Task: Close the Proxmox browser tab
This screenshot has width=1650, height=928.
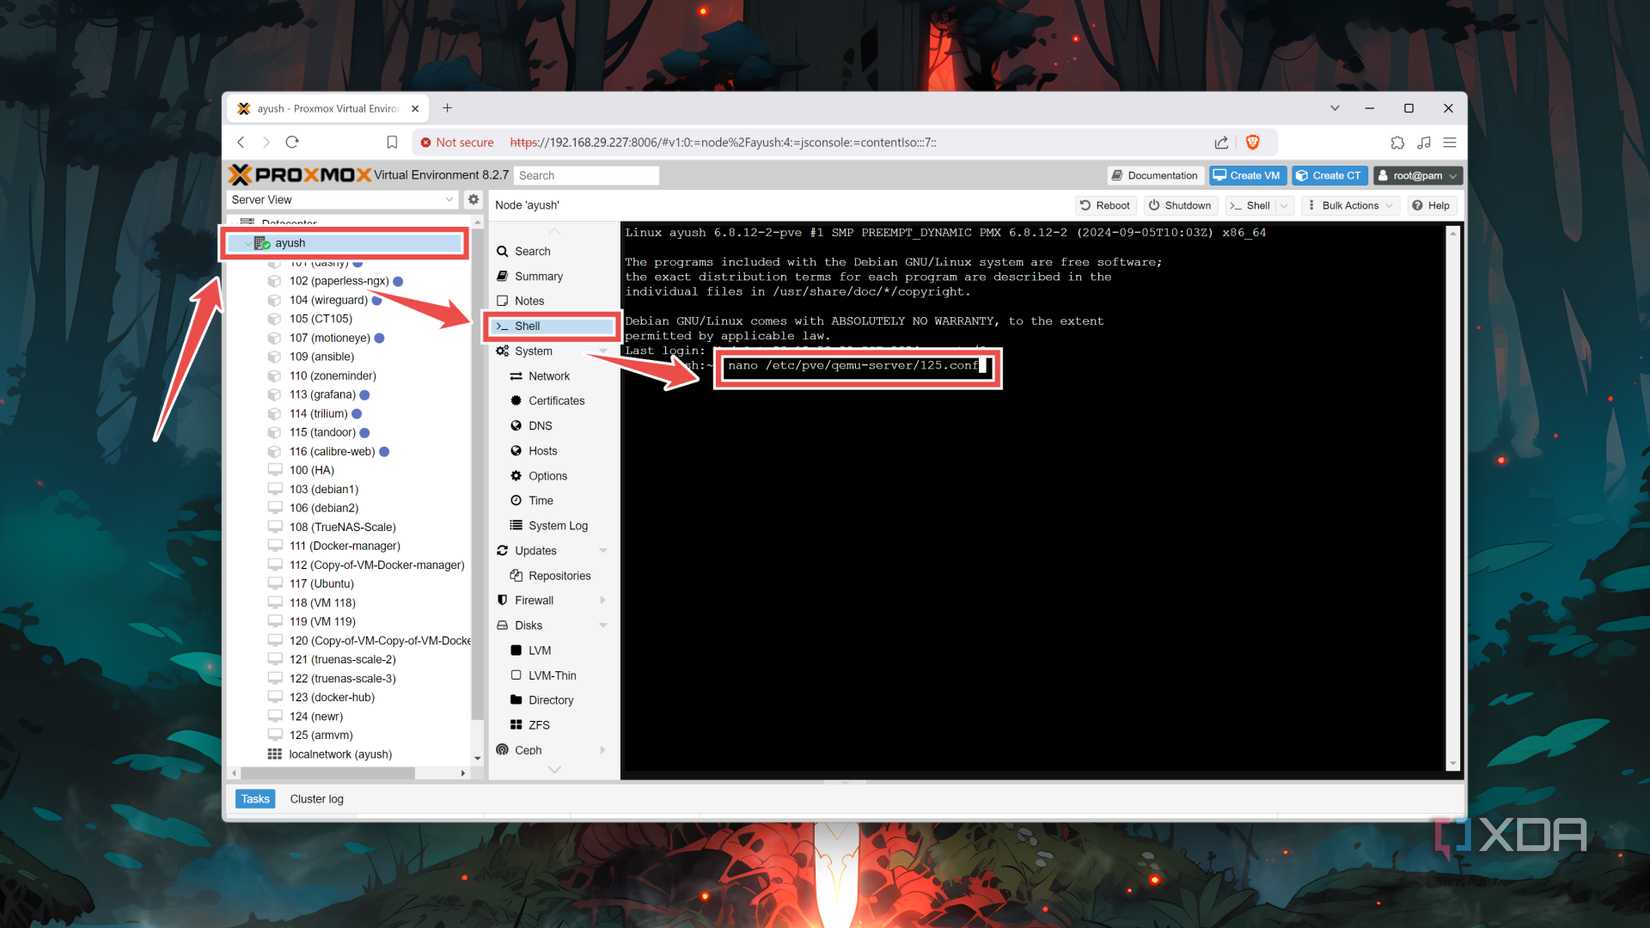Action: (x=415, y=108)
